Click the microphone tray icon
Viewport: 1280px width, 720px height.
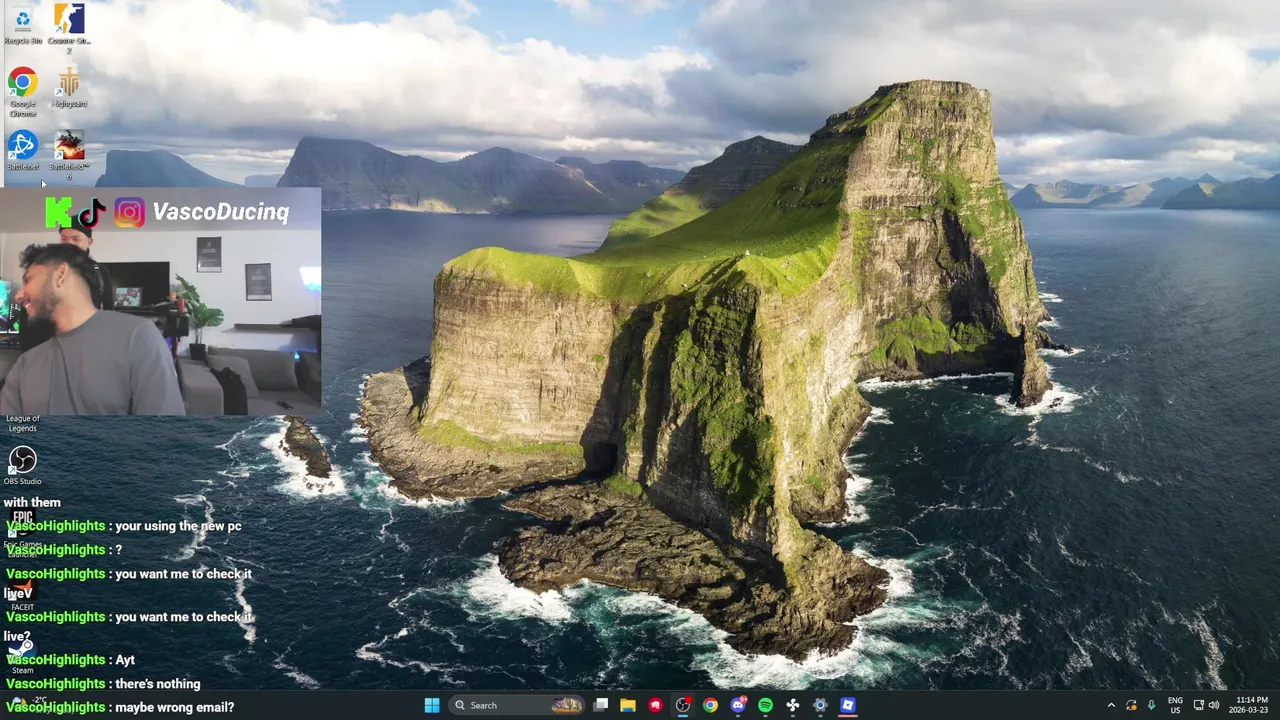[1151, 705]
